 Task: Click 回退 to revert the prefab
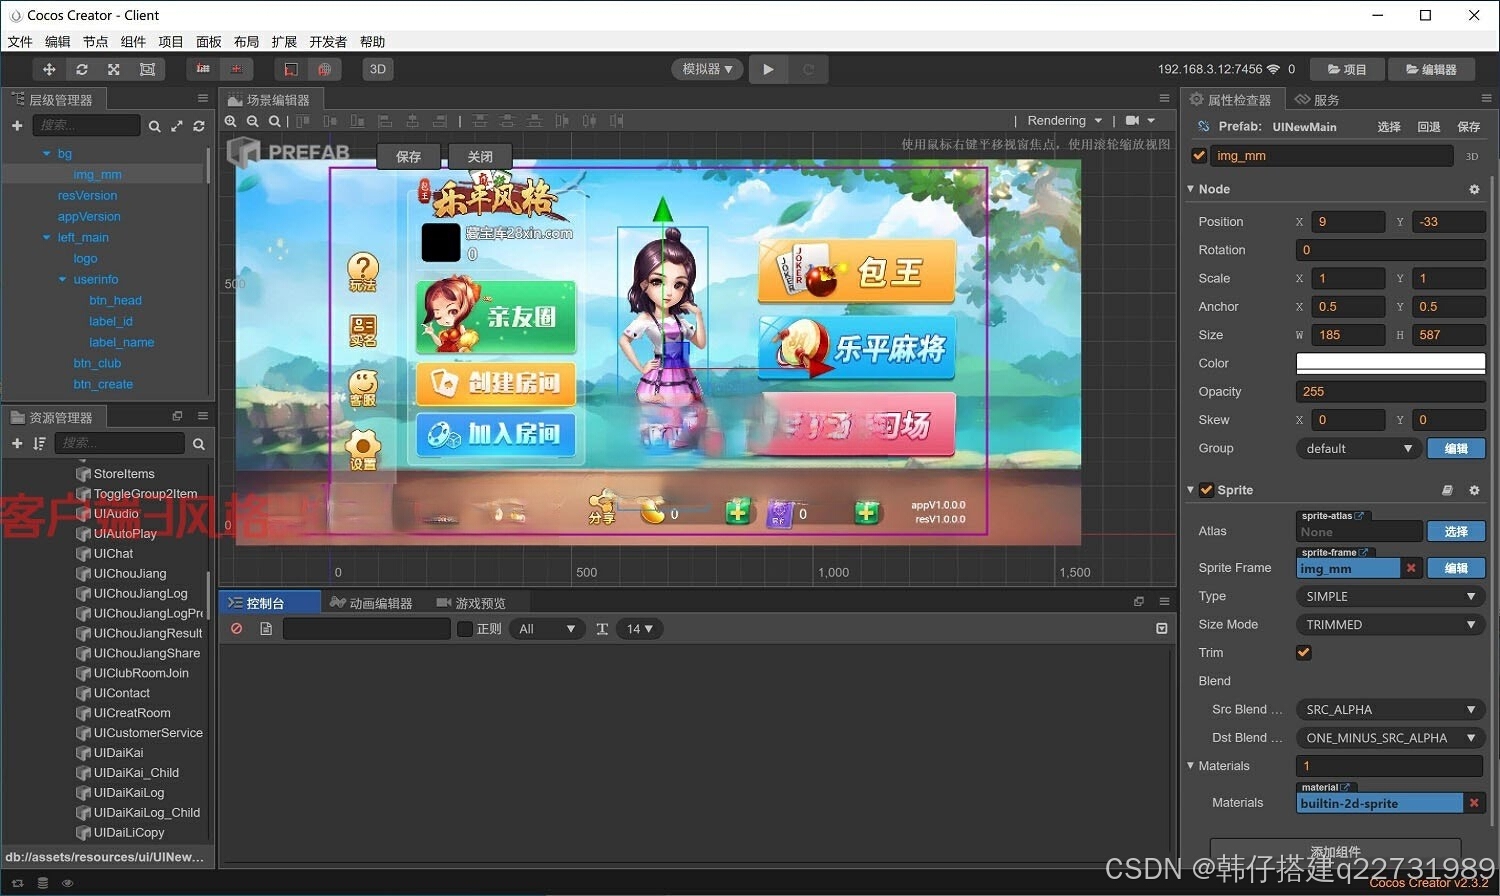1429,127
